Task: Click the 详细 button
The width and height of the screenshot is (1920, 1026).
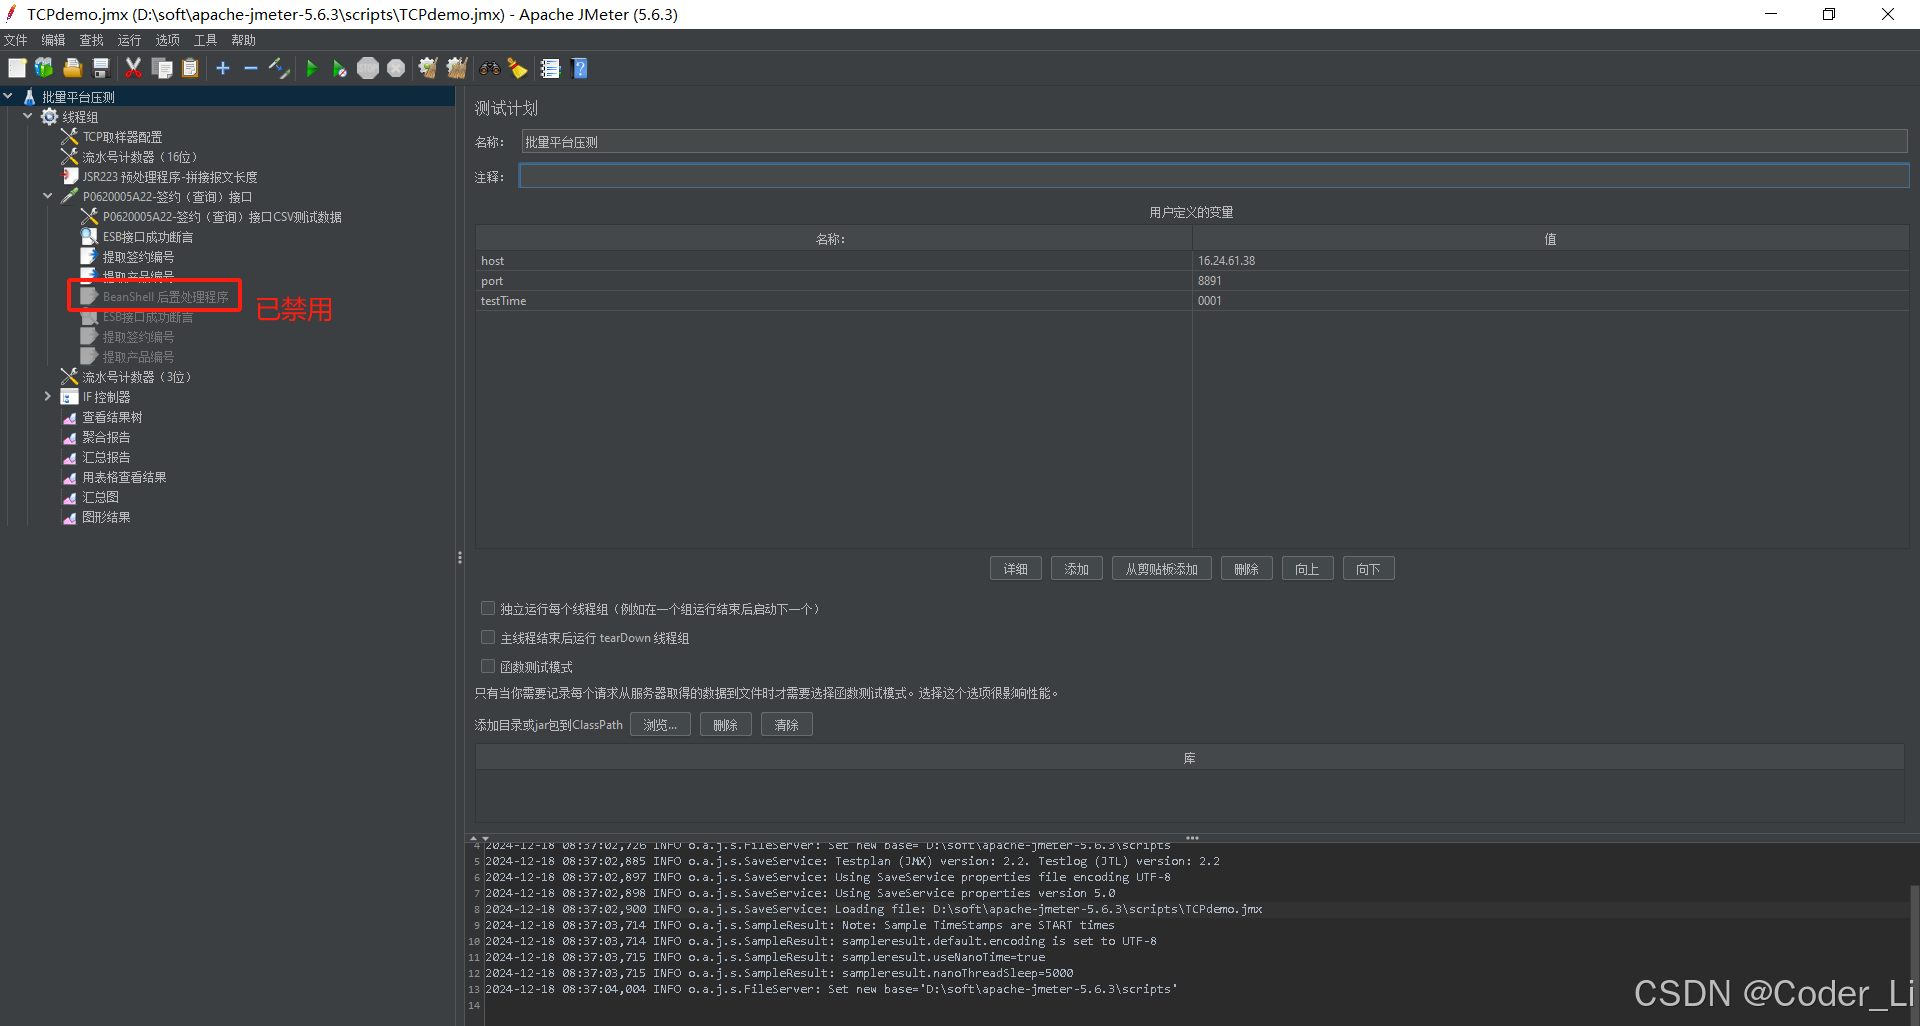Action: click(1016, 569)
